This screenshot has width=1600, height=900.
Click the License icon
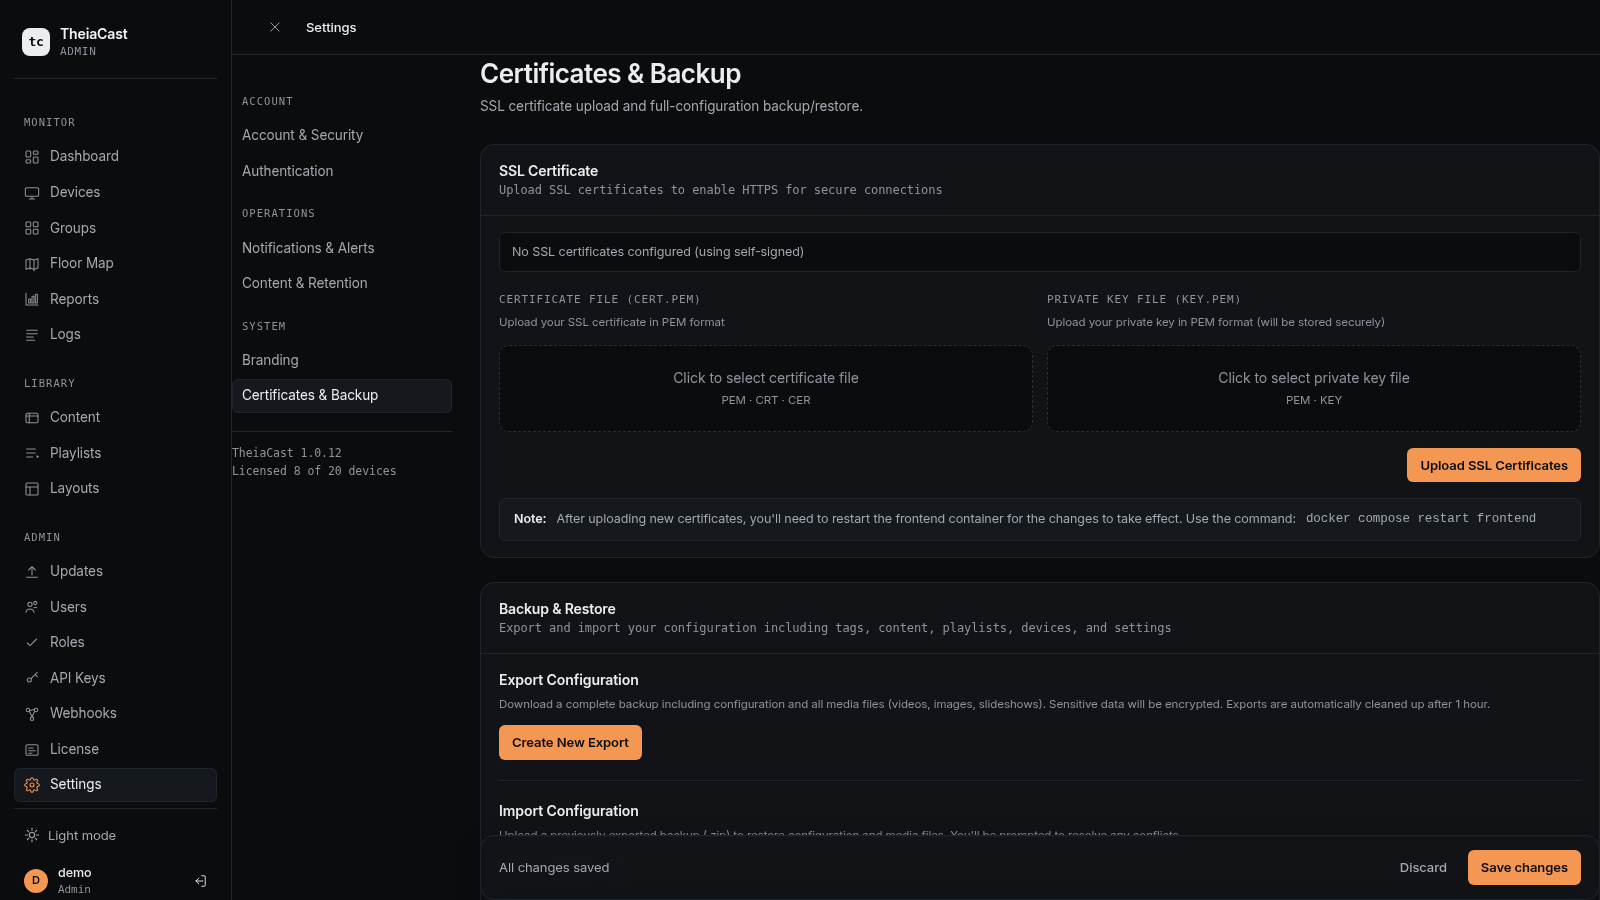(32, 750)
